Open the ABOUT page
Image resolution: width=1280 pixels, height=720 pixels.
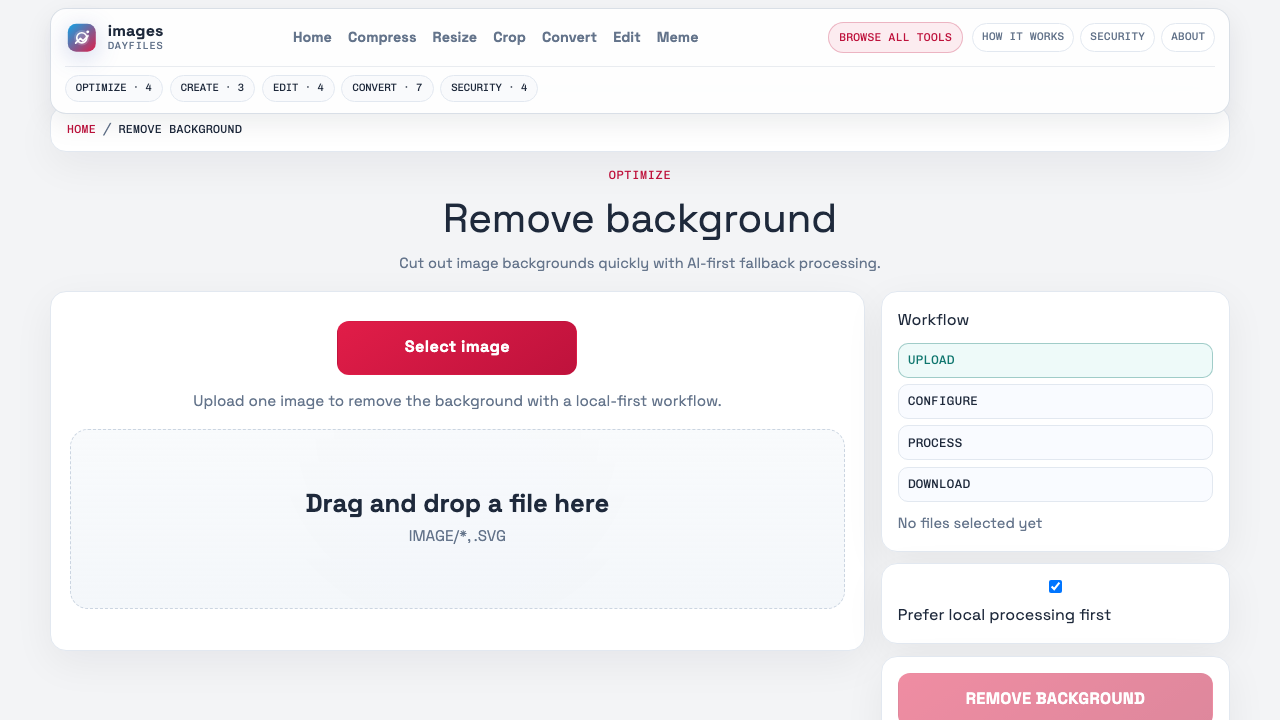click(x=1187, y=37)
